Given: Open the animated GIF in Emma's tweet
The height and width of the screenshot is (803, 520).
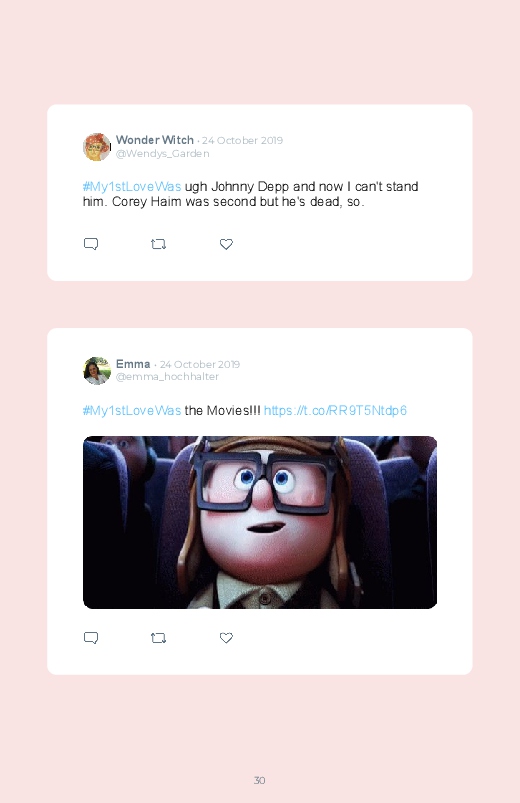Looking at the screenshot, I should point(260,522).
